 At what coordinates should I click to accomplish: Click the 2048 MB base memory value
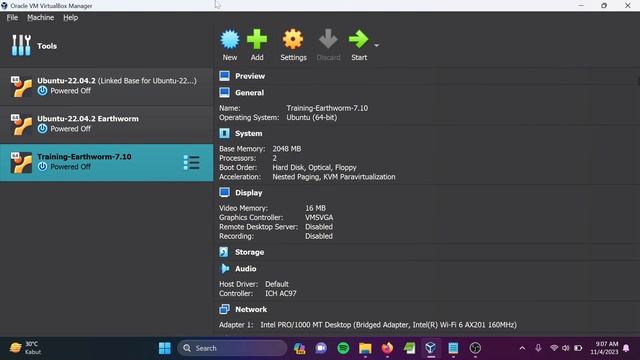pos(287,149)
